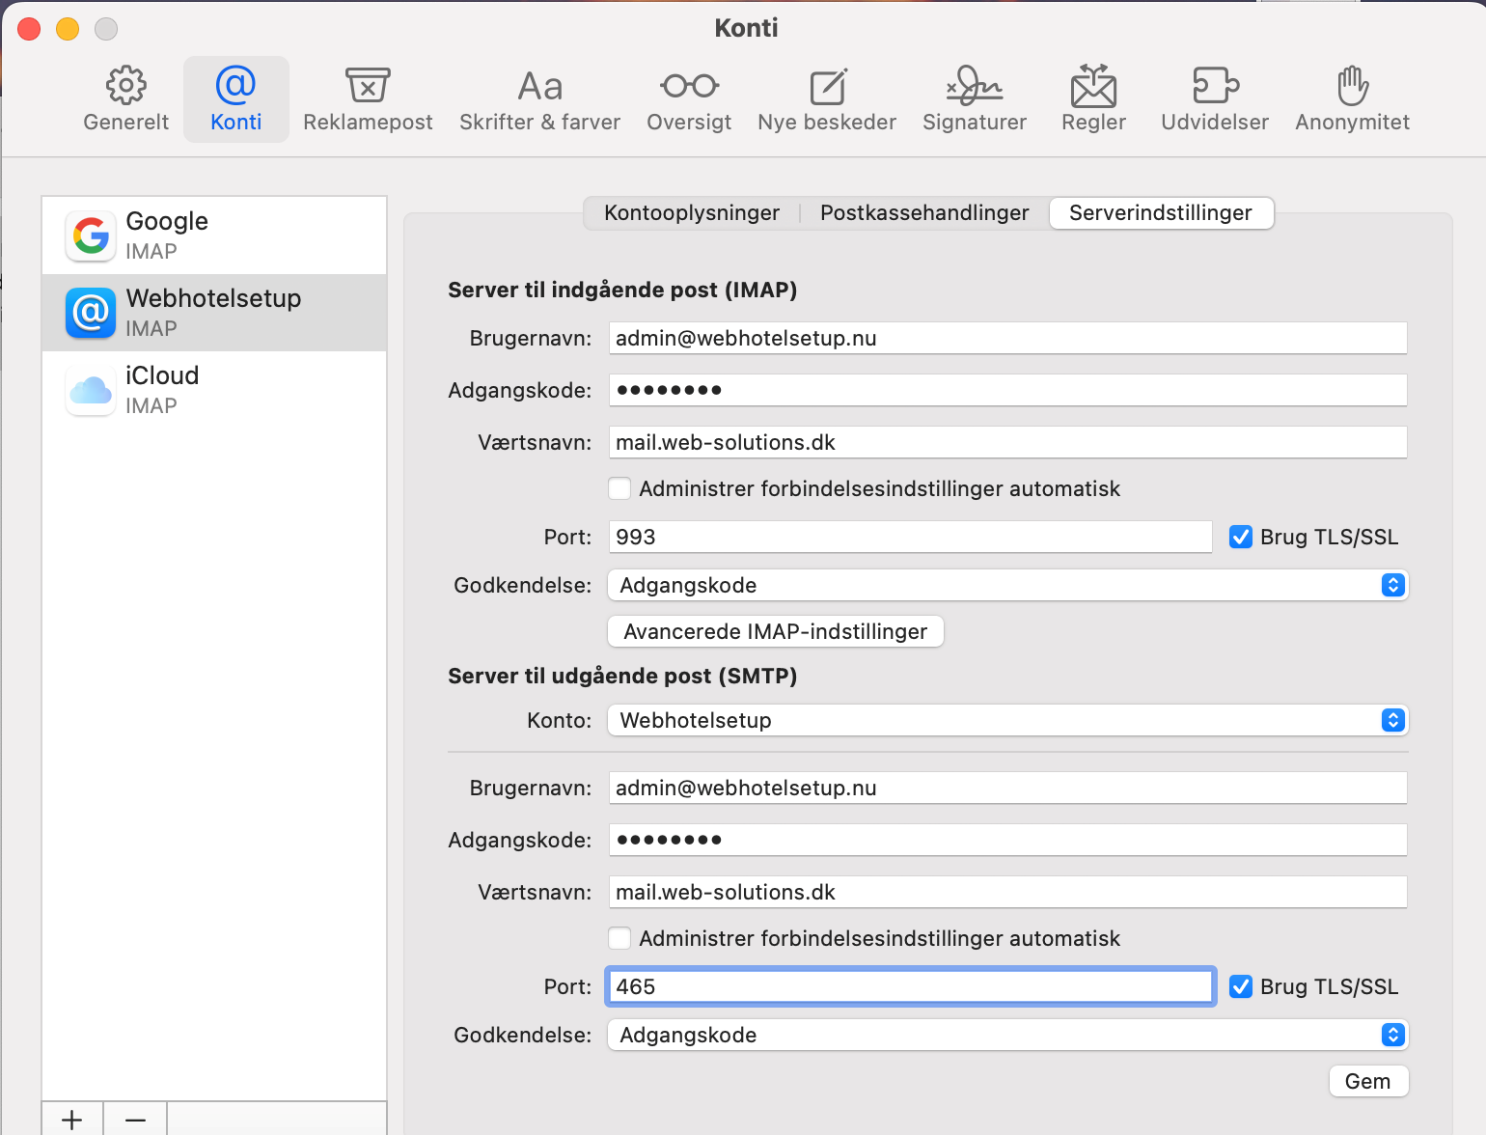Open the Regler mail rules pane
The image size is (1486, 1135).
click(x=1094, y=99)
